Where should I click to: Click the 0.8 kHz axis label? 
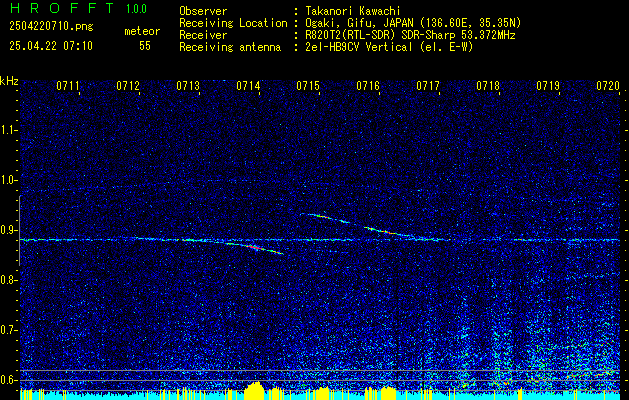(x=8, y=280)
